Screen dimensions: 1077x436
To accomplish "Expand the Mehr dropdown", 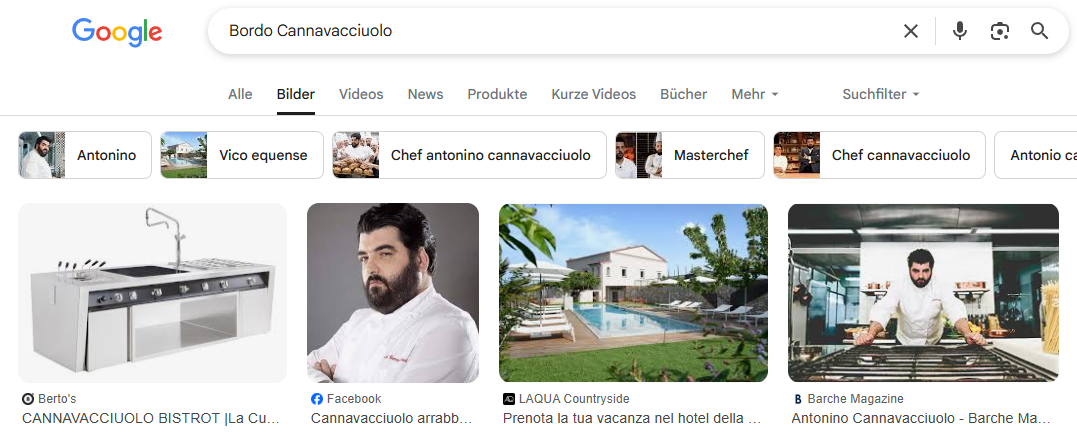I will [x=755, y=94].
